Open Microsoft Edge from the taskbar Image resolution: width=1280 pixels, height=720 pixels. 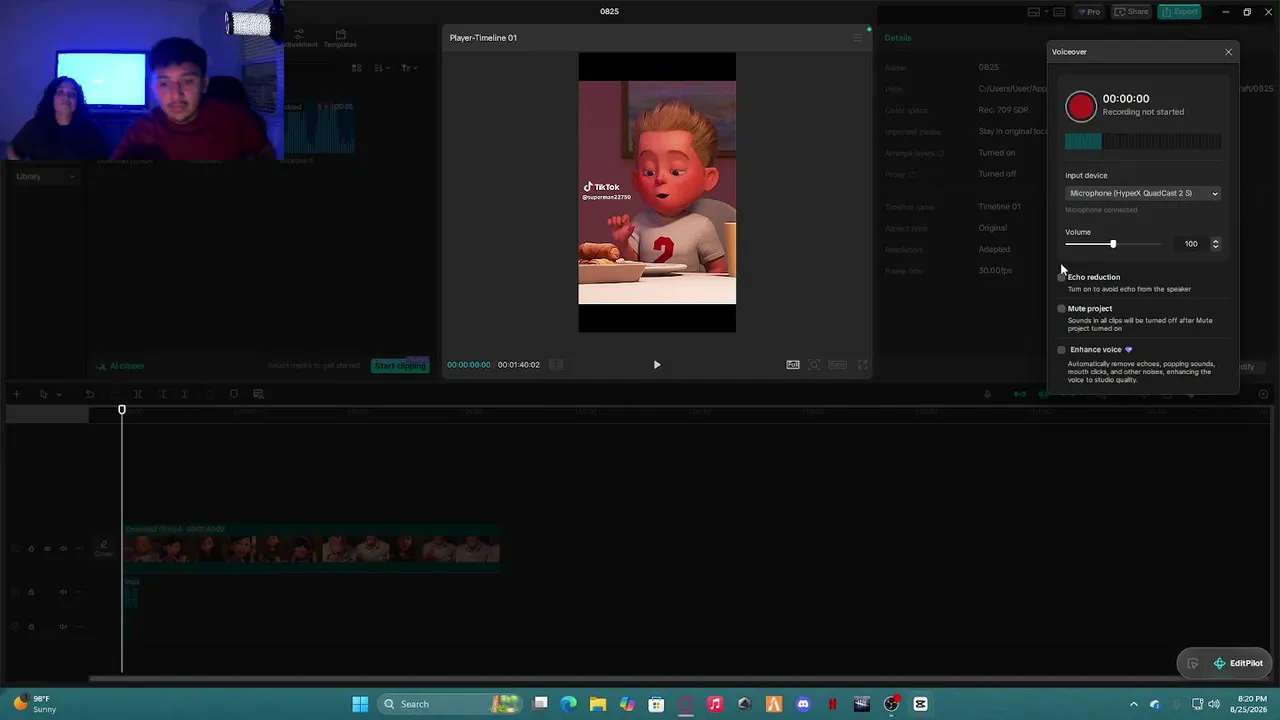[x=569, y=704]
